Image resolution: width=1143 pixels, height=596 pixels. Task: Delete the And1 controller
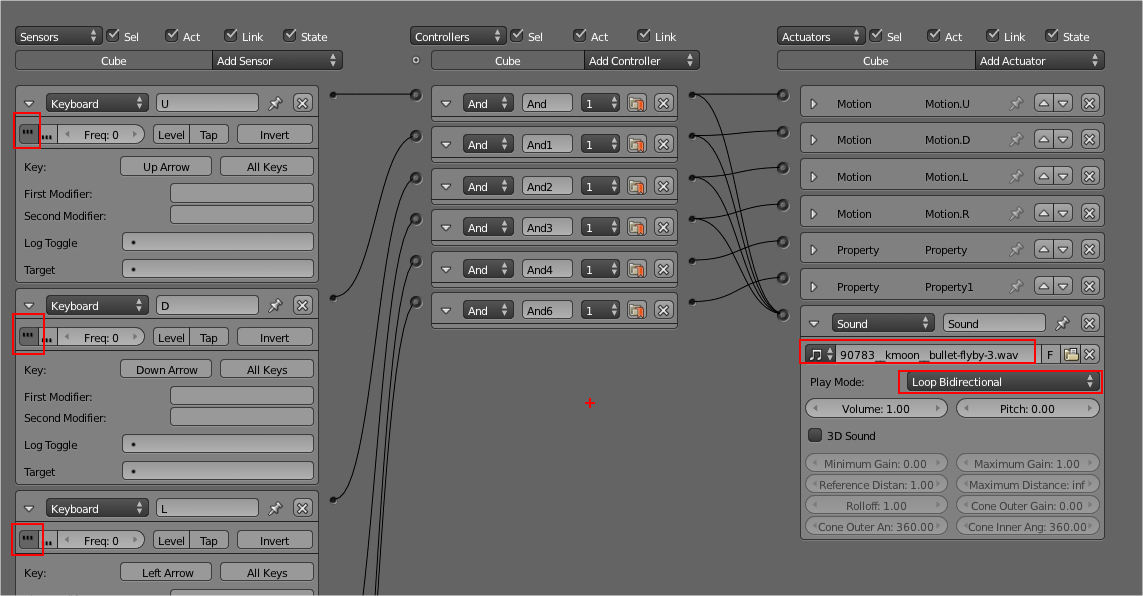pyautogui.click(x=663, y=144)
